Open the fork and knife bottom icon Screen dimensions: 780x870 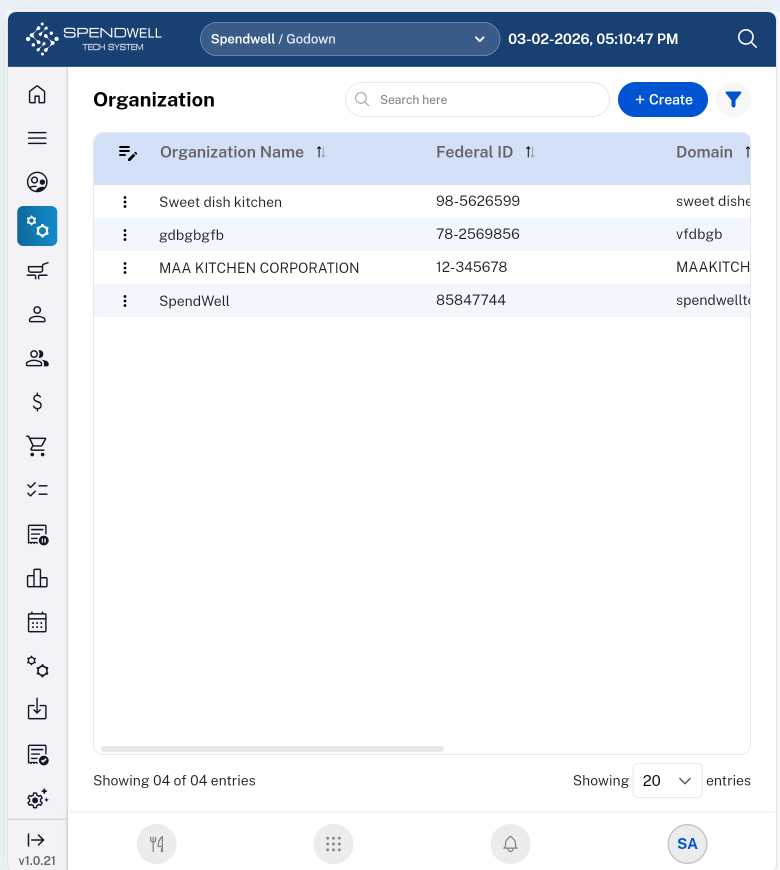pos(156,844)
